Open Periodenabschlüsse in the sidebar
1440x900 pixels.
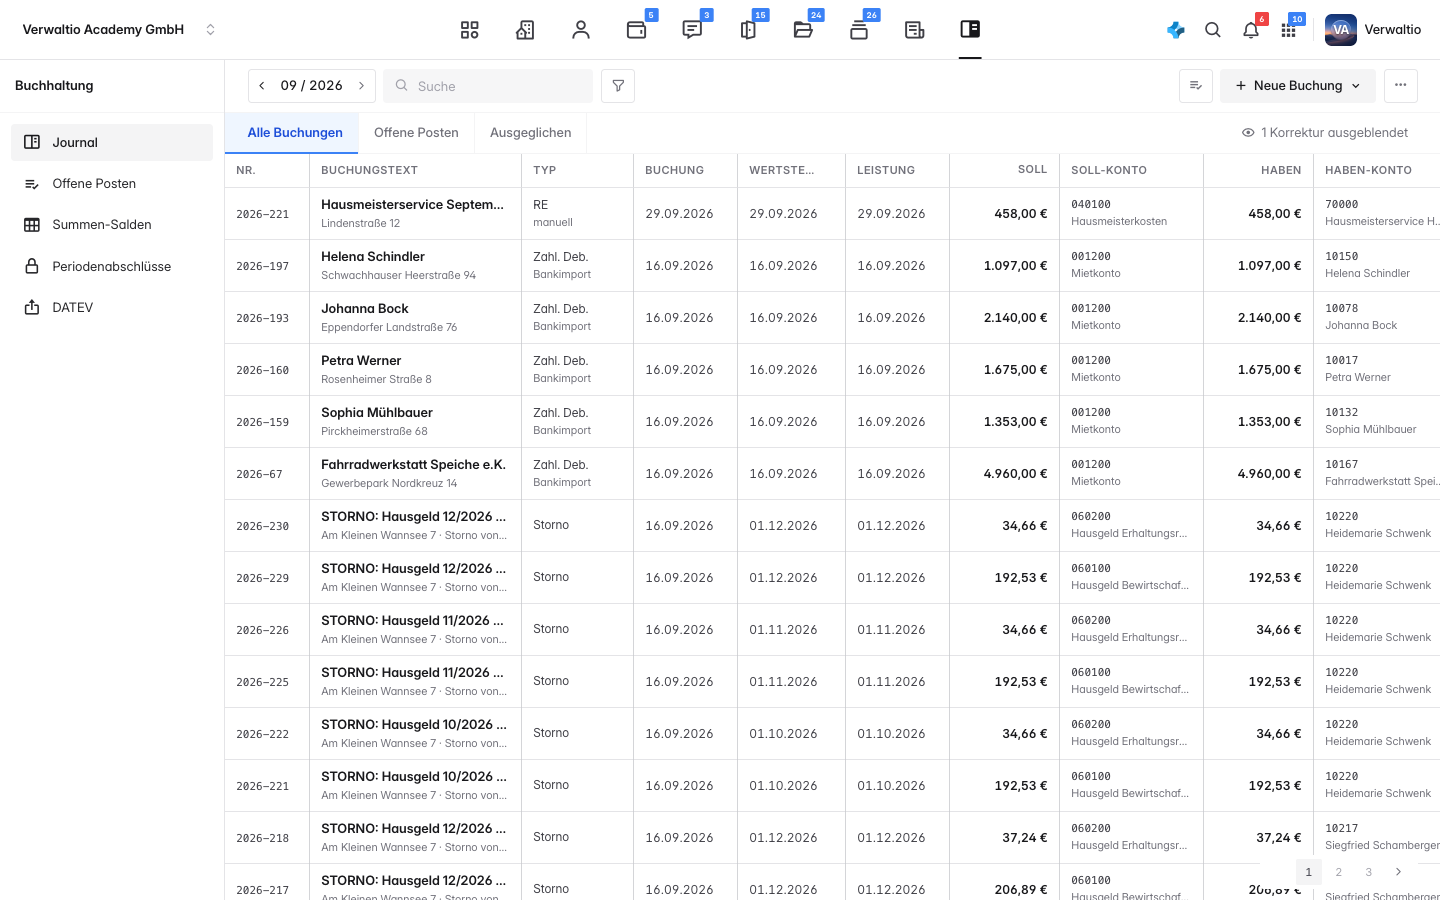pyautogui.click(x=112, y=266)
